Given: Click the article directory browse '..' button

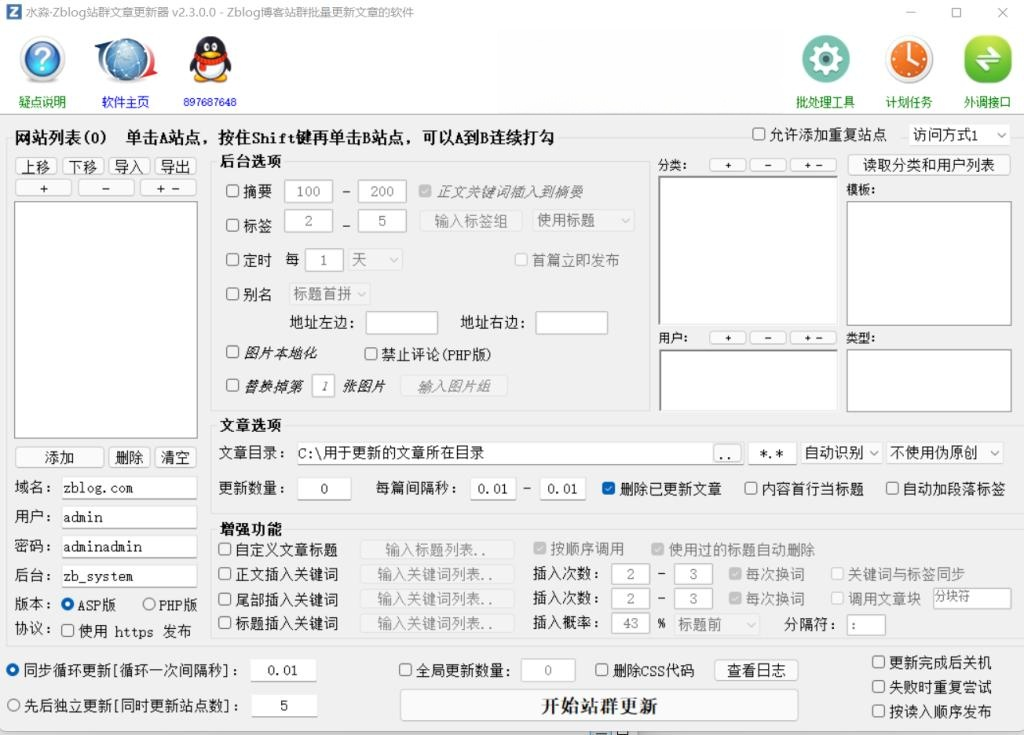Looking at the screenshot, I should point(727,453).
